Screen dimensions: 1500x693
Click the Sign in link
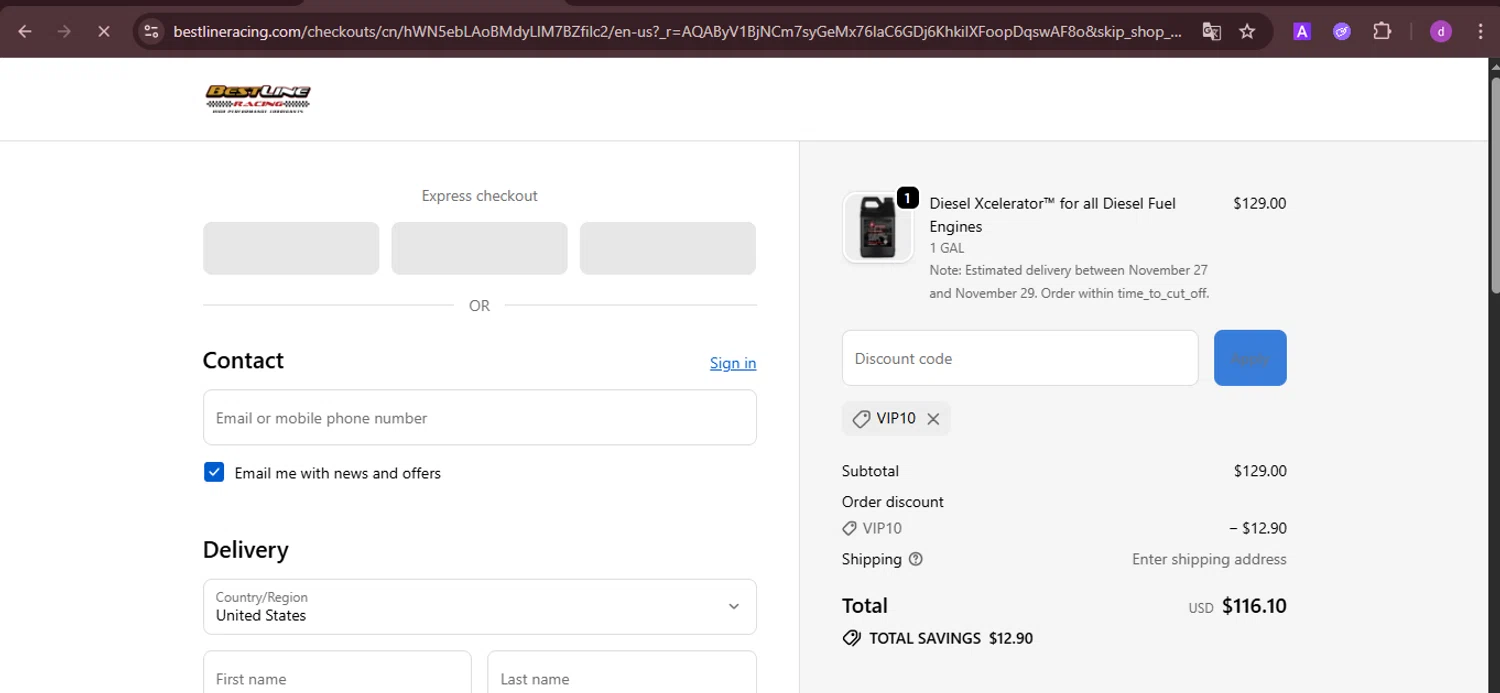[733, 363]
